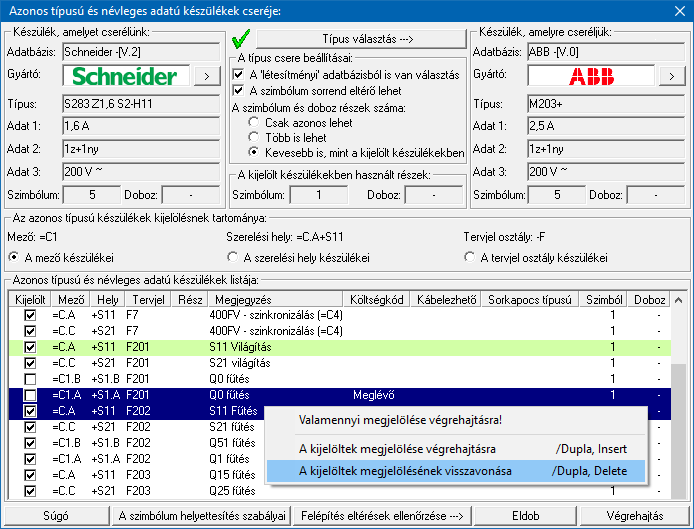This screenshot has height=529, width=694.
Task: Click 'A szimbólum helyettesítés szabályai' button
Action: [x=202, y=516]
